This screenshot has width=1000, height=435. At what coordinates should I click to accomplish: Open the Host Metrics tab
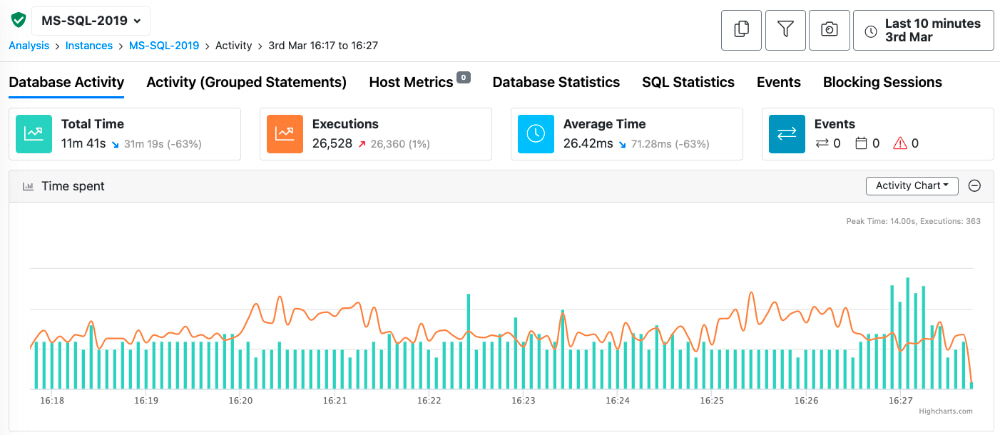(411, 82)
